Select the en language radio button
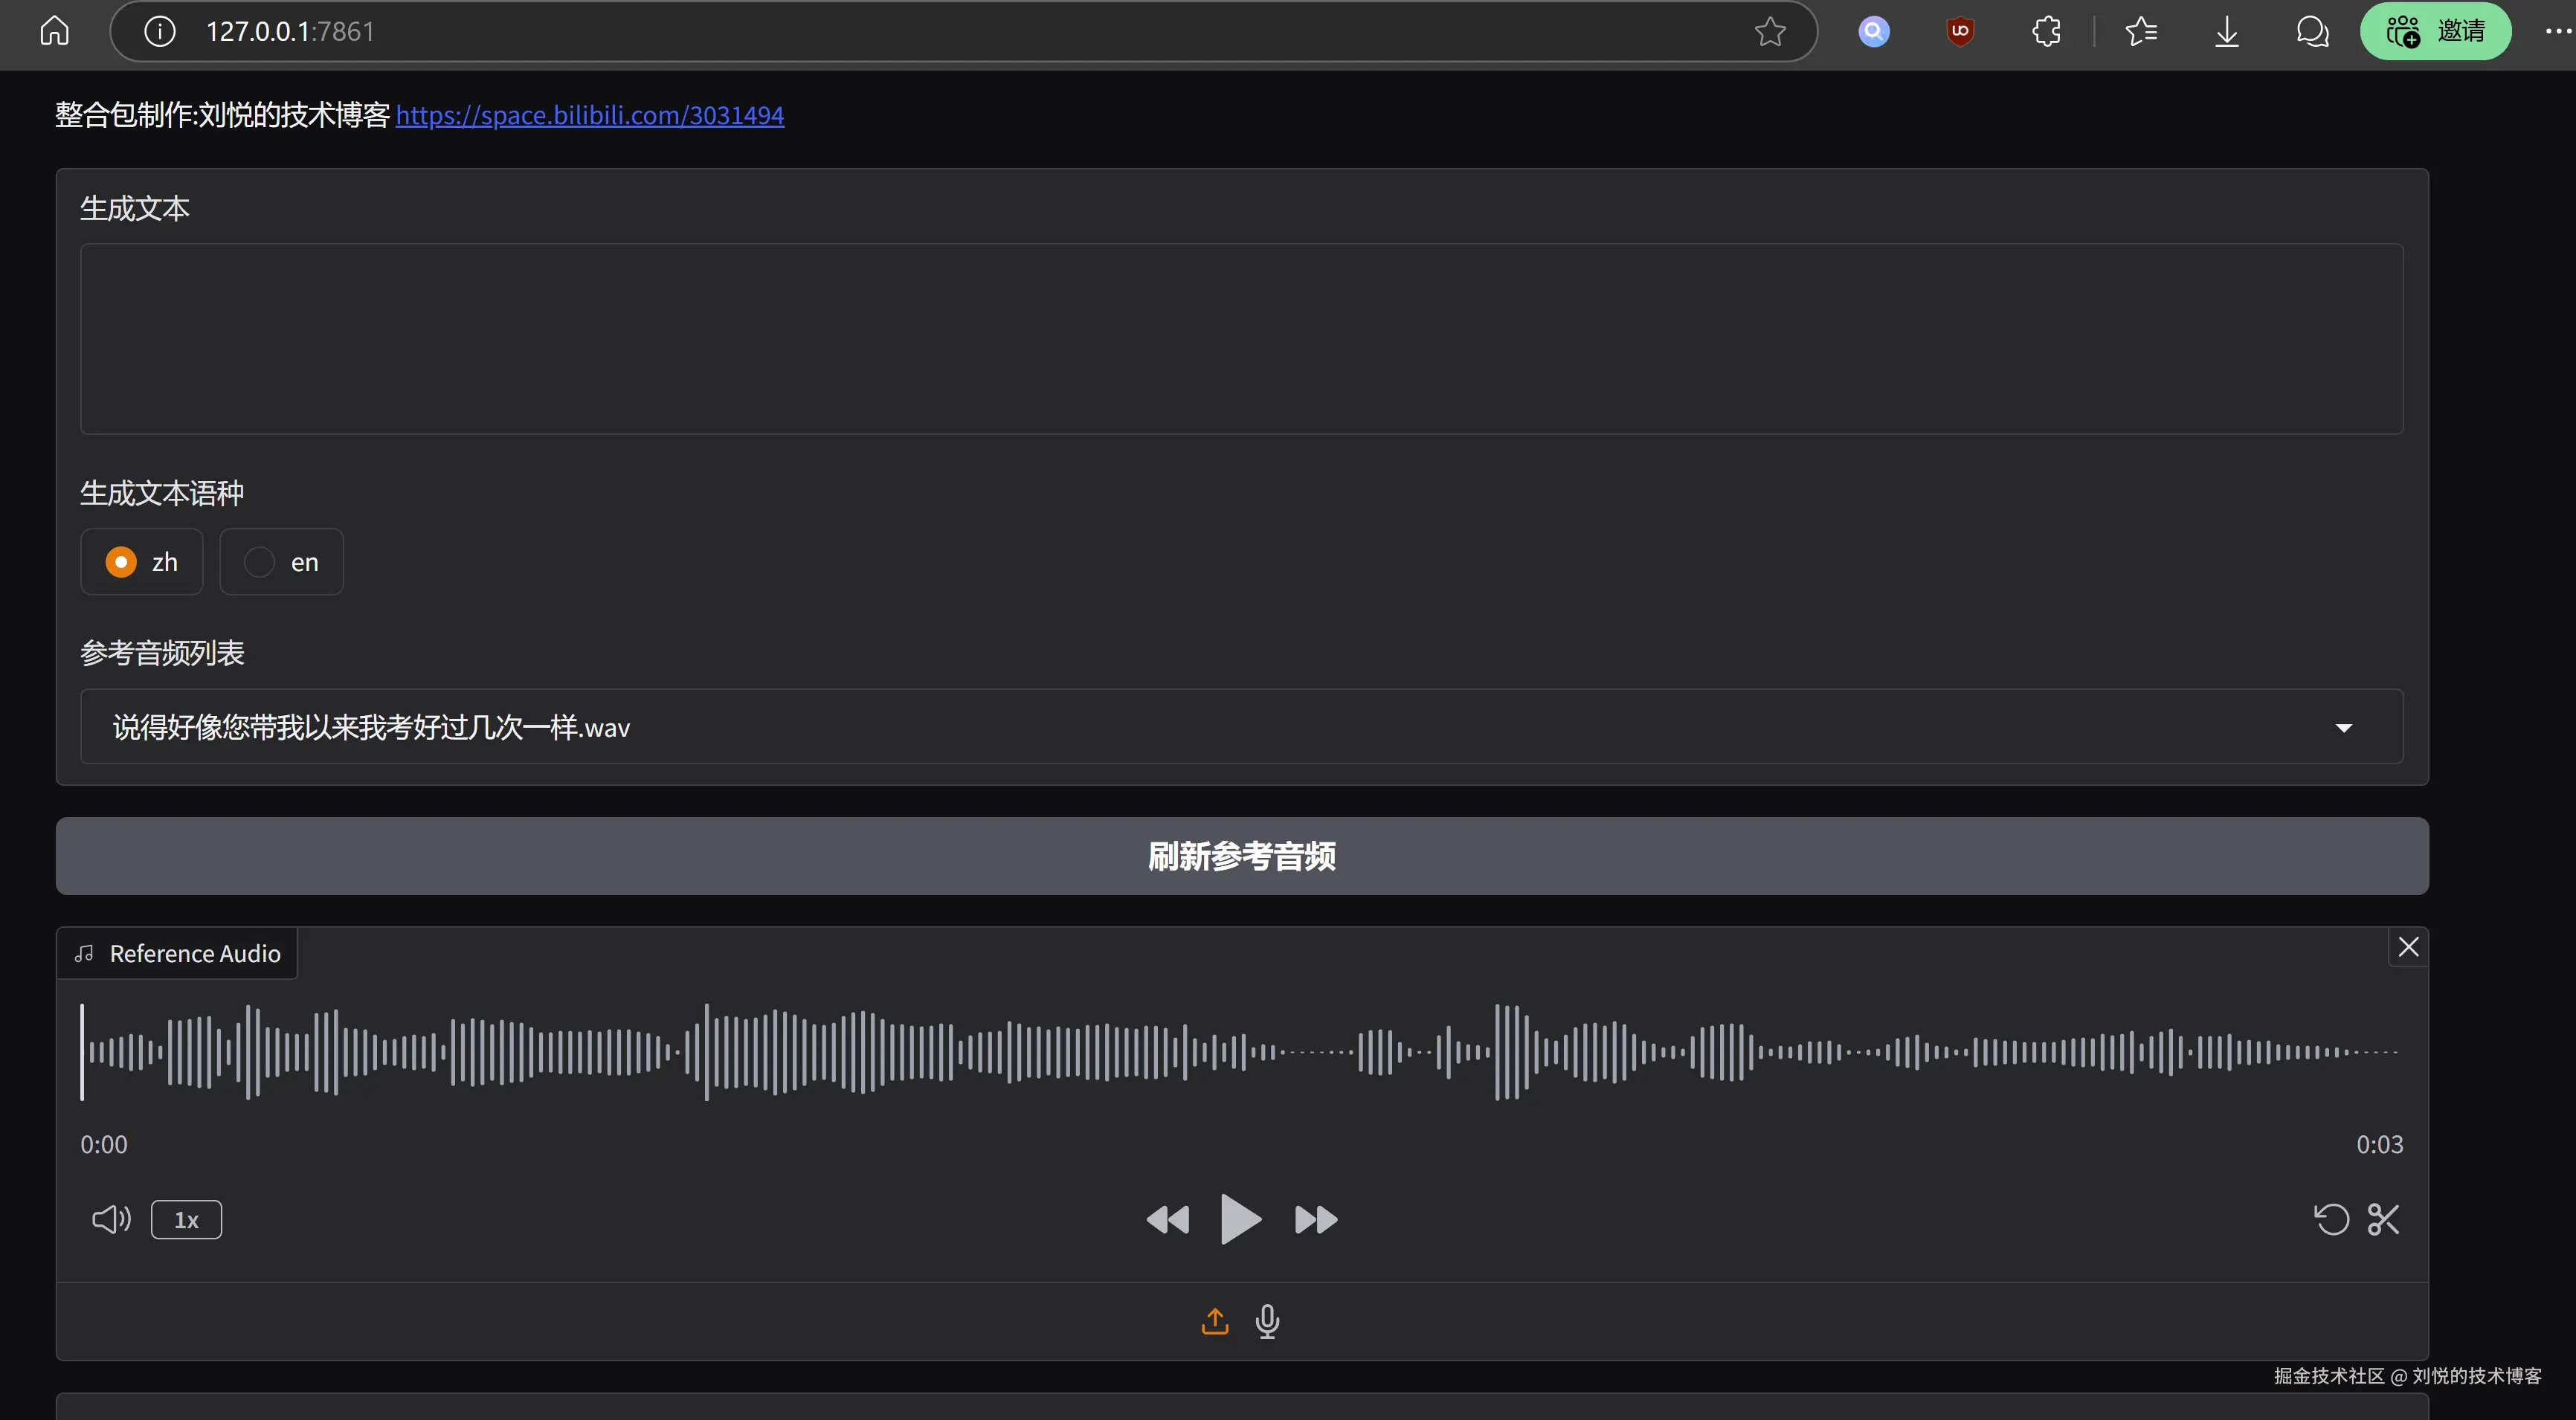This screenshot has height=1420, width=2576. click(x=259, y=562)
